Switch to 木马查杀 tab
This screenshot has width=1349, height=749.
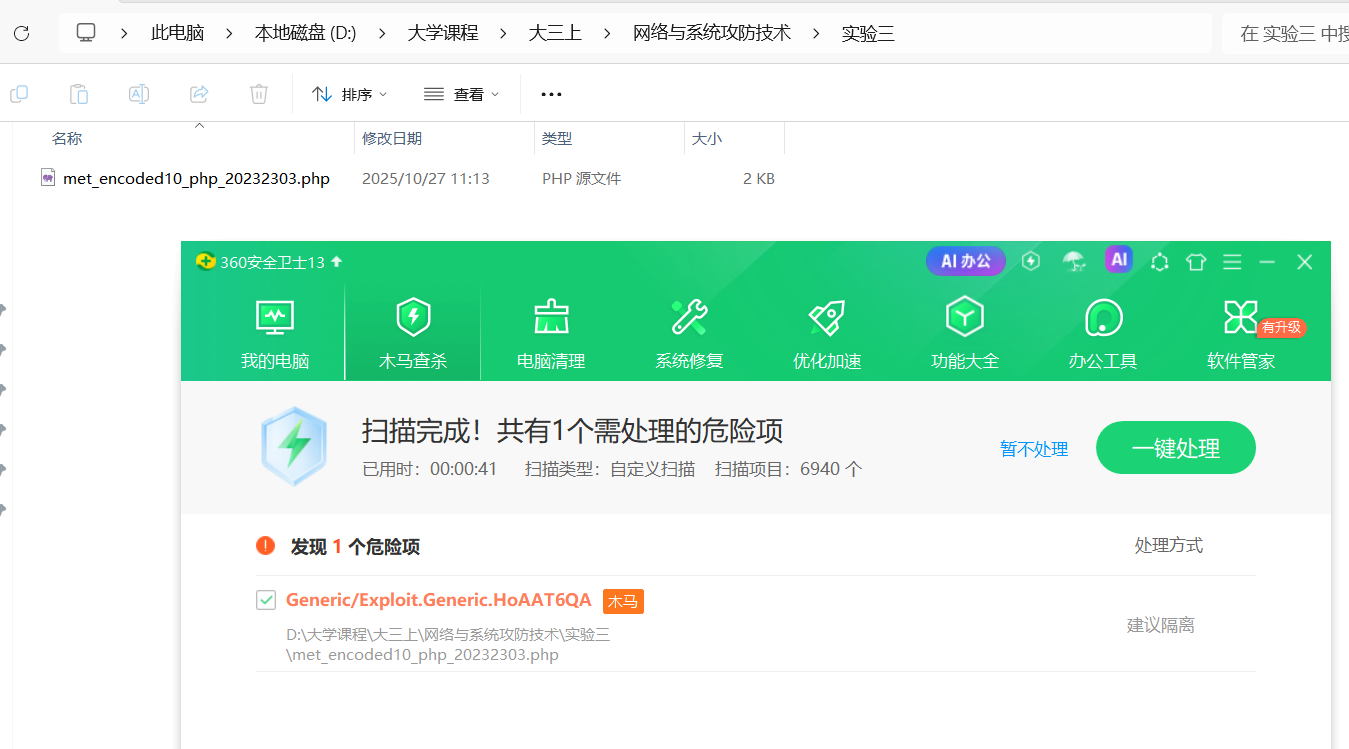(413, 334)
